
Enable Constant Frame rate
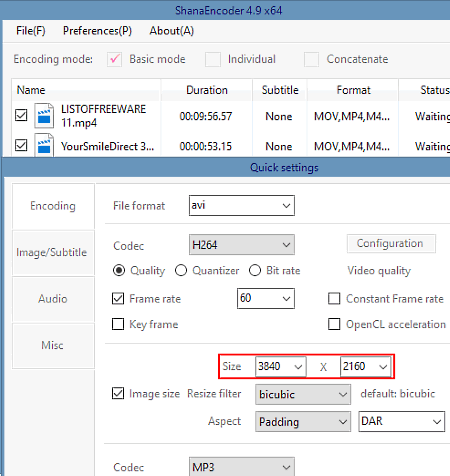point(334,299)
